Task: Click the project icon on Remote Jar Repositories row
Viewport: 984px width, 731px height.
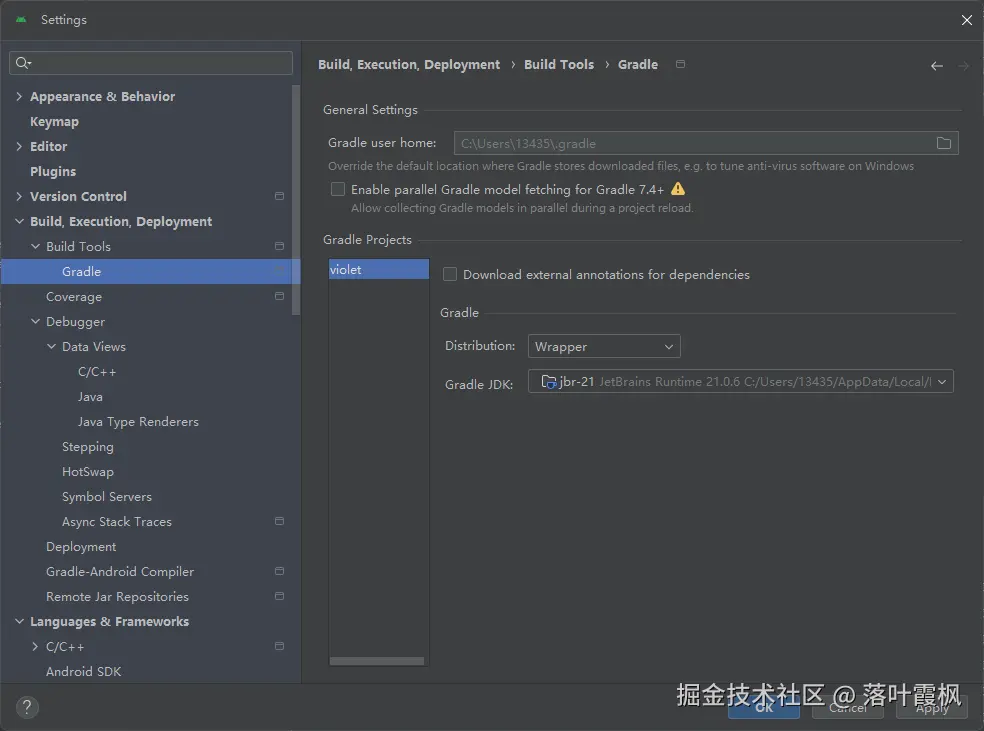Action: click(279, 596)
